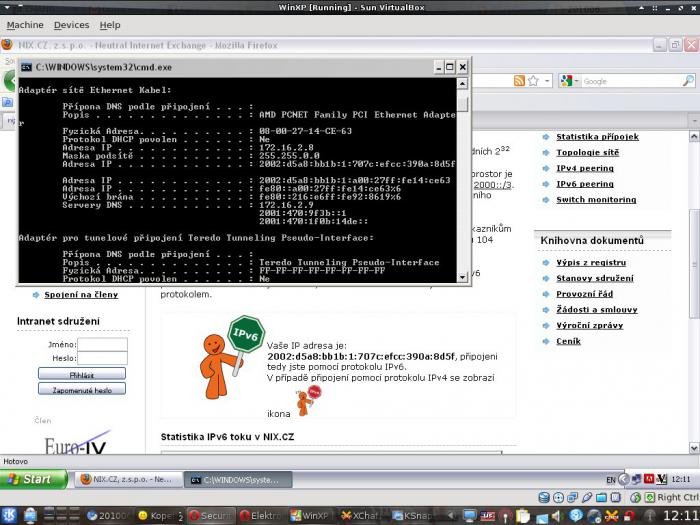Click the Jméno username input field
Viewport: 700px width, 525px height.
click(102, 344)
